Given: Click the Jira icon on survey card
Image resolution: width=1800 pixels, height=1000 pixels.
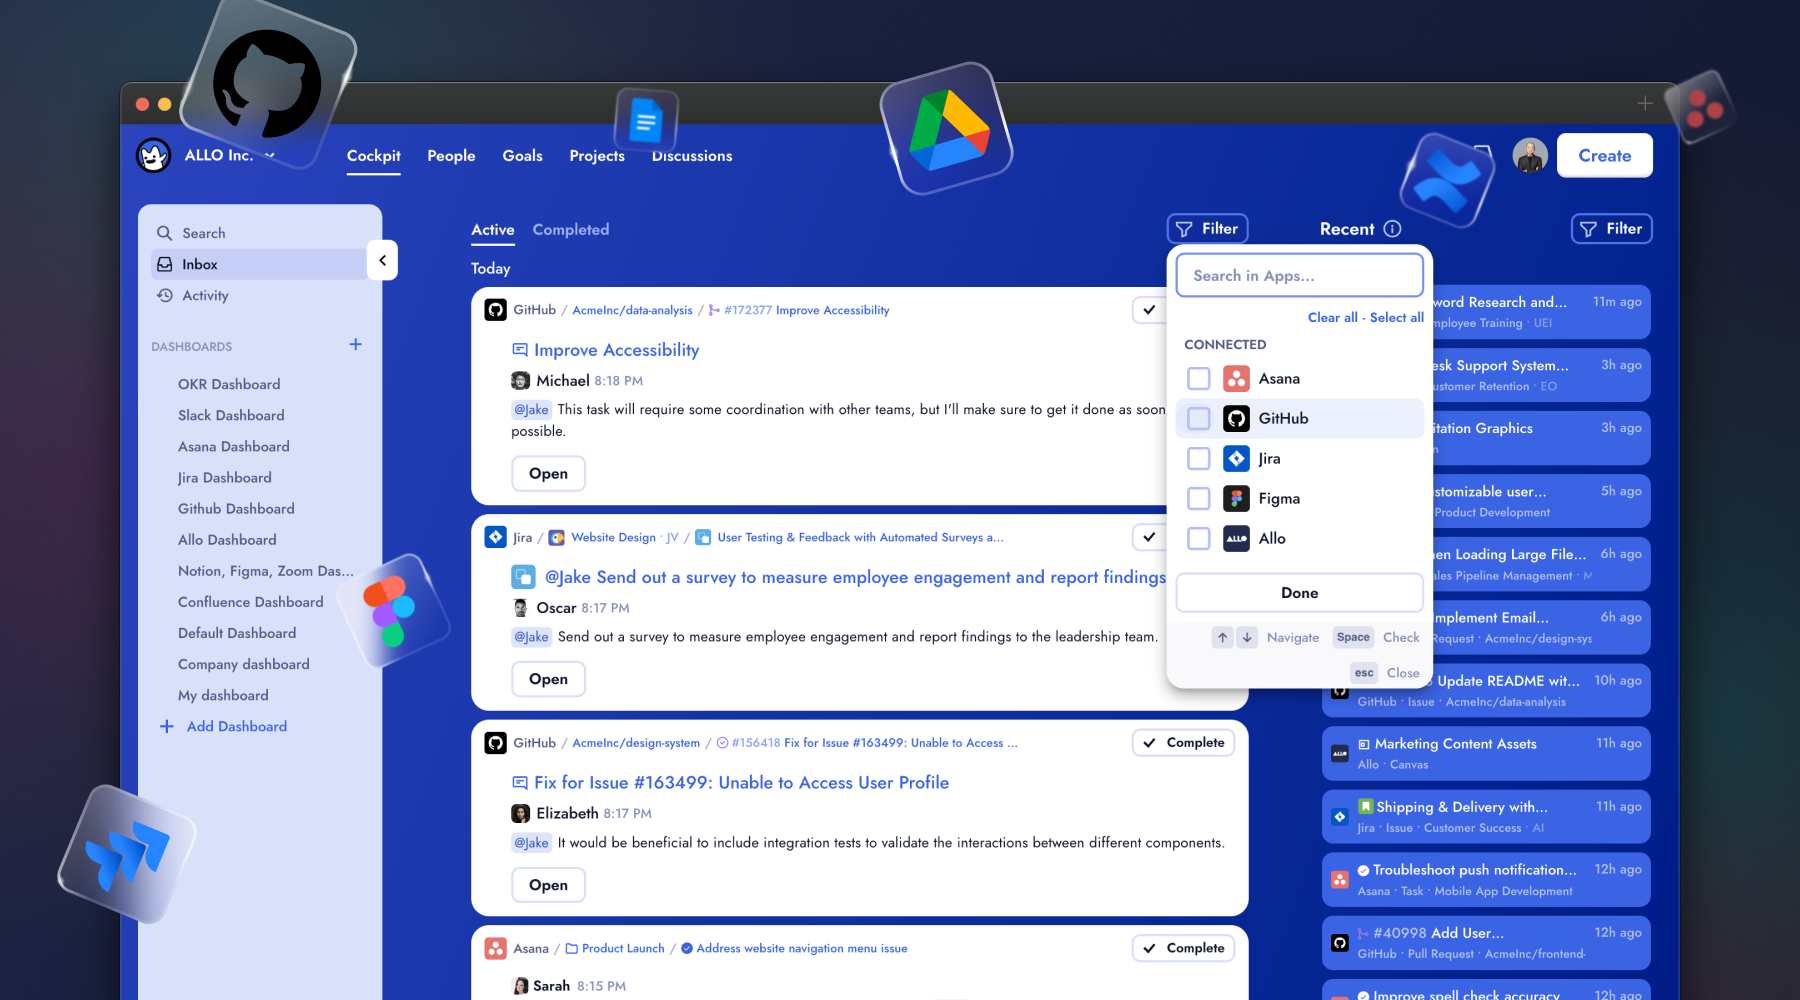Looking at the screenshot, I should click(495, 537).
